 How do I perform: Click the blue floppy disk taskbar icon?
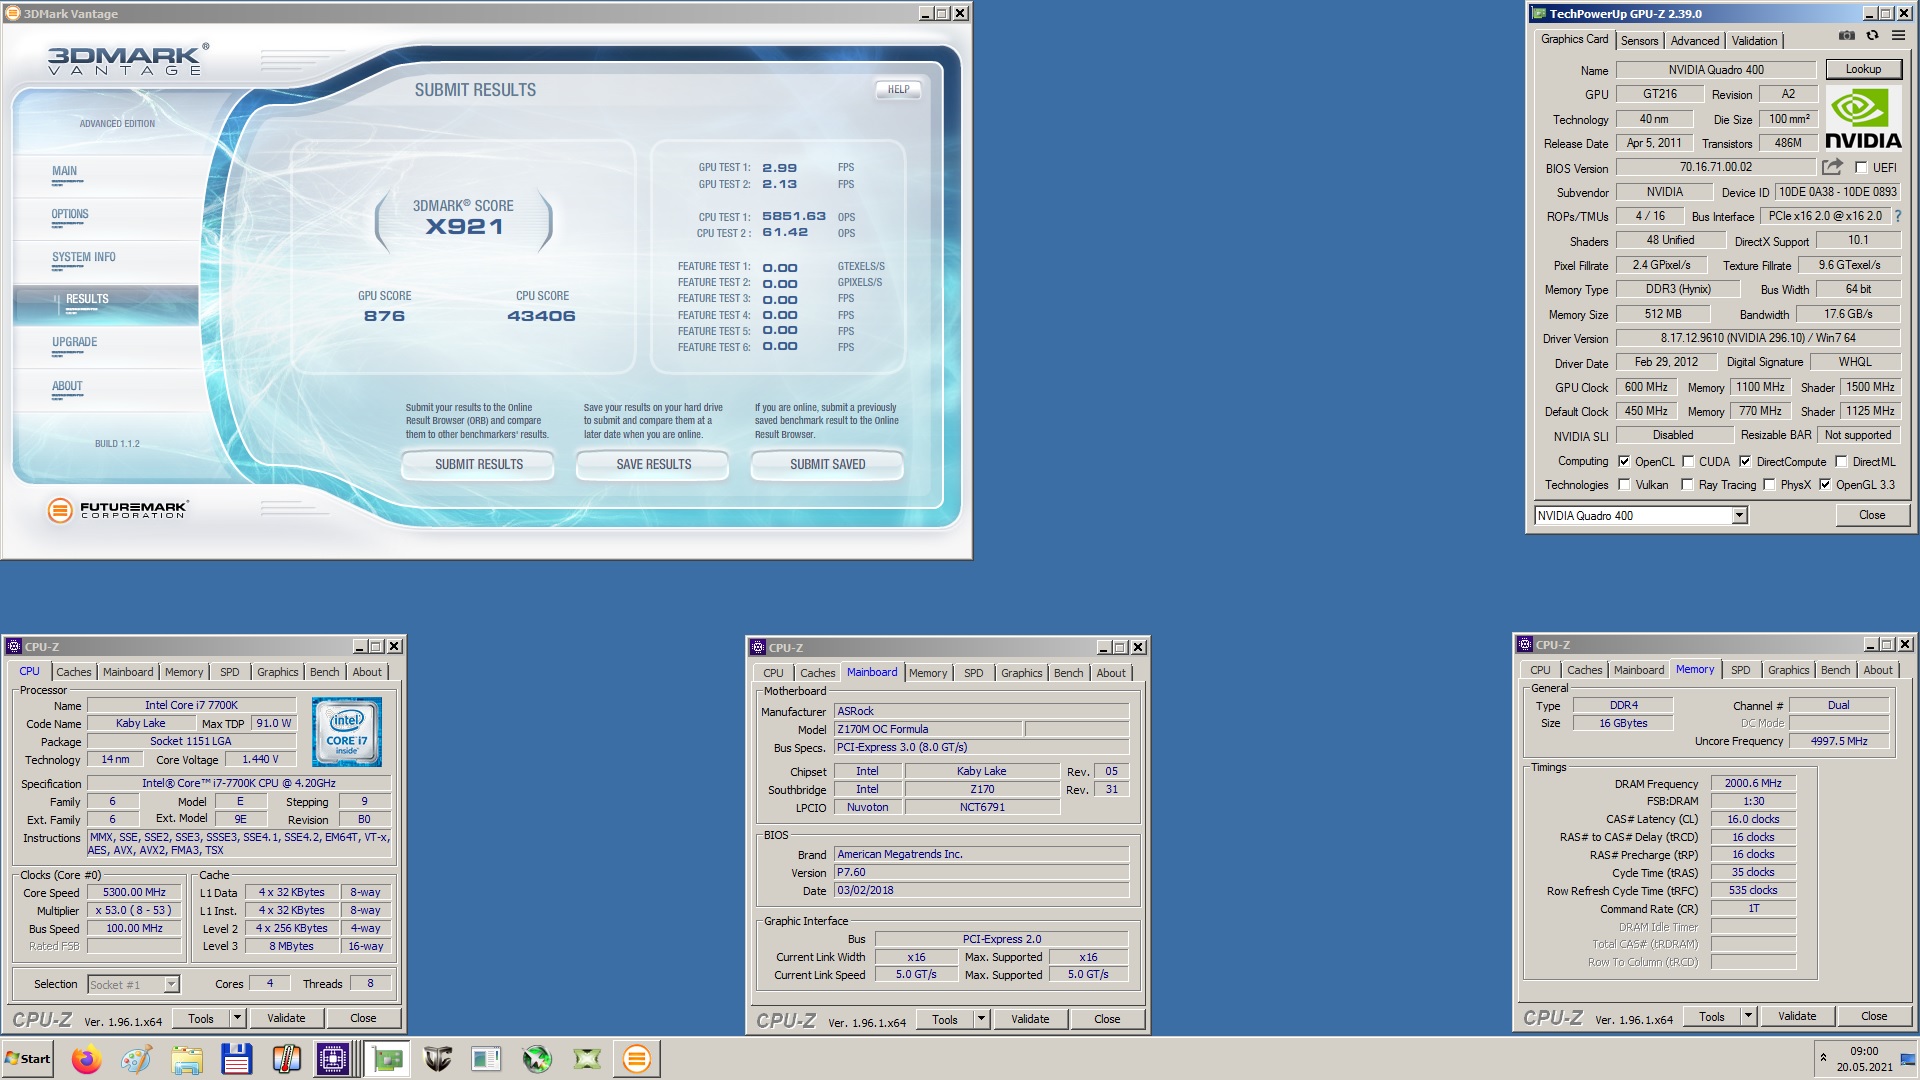236,1059
